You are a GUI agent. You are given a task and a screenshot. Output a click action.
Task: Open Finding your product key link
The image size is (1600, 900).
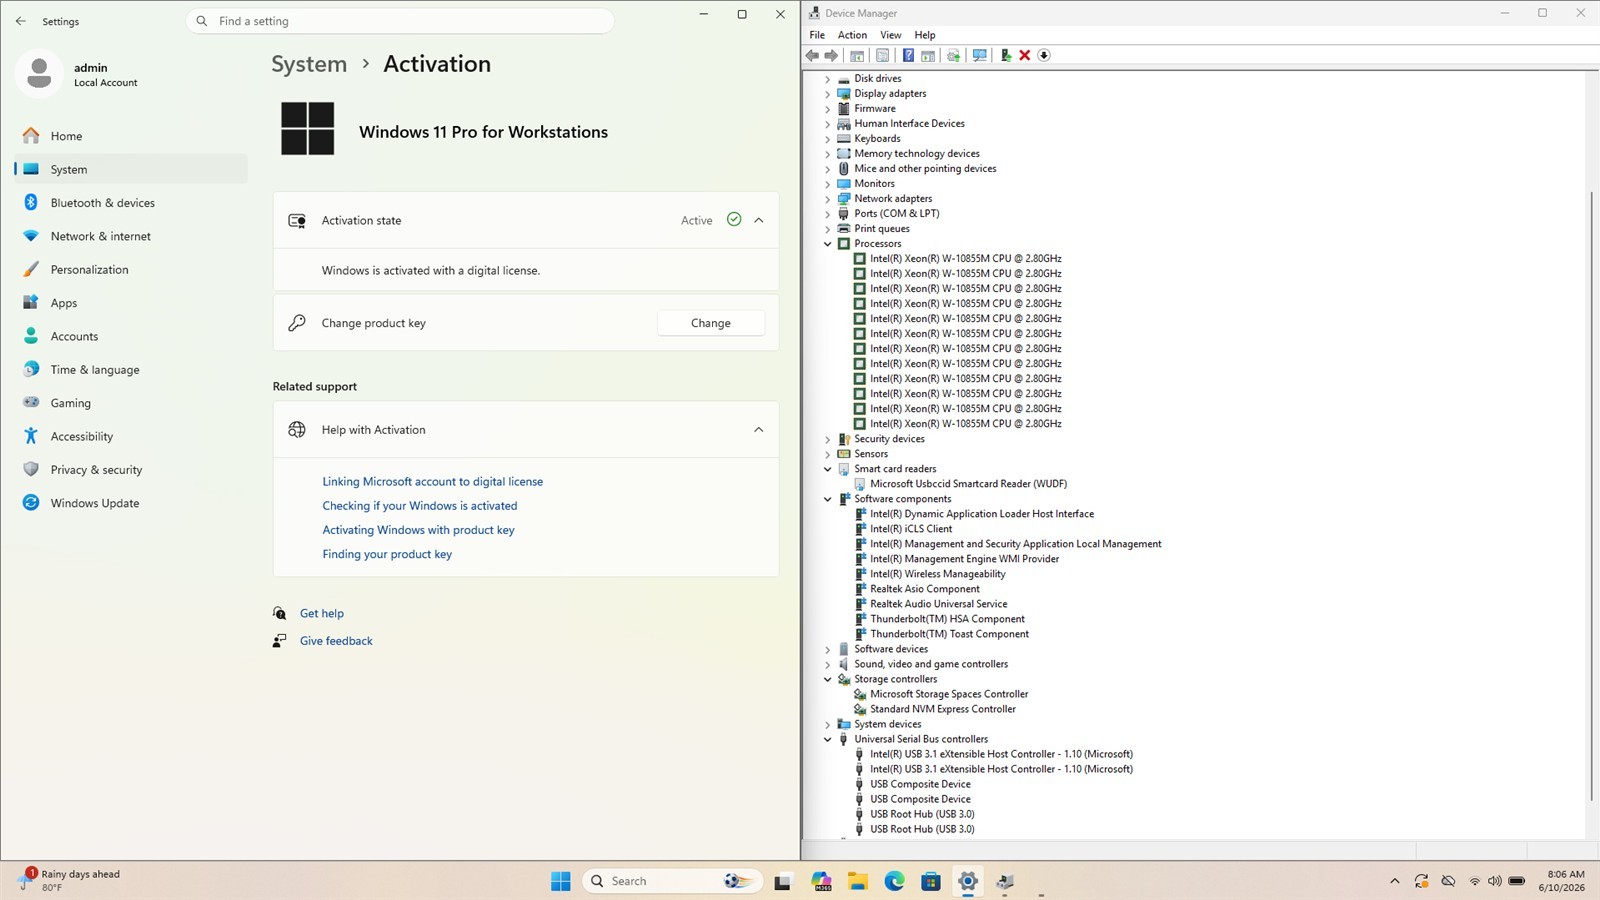387,554
